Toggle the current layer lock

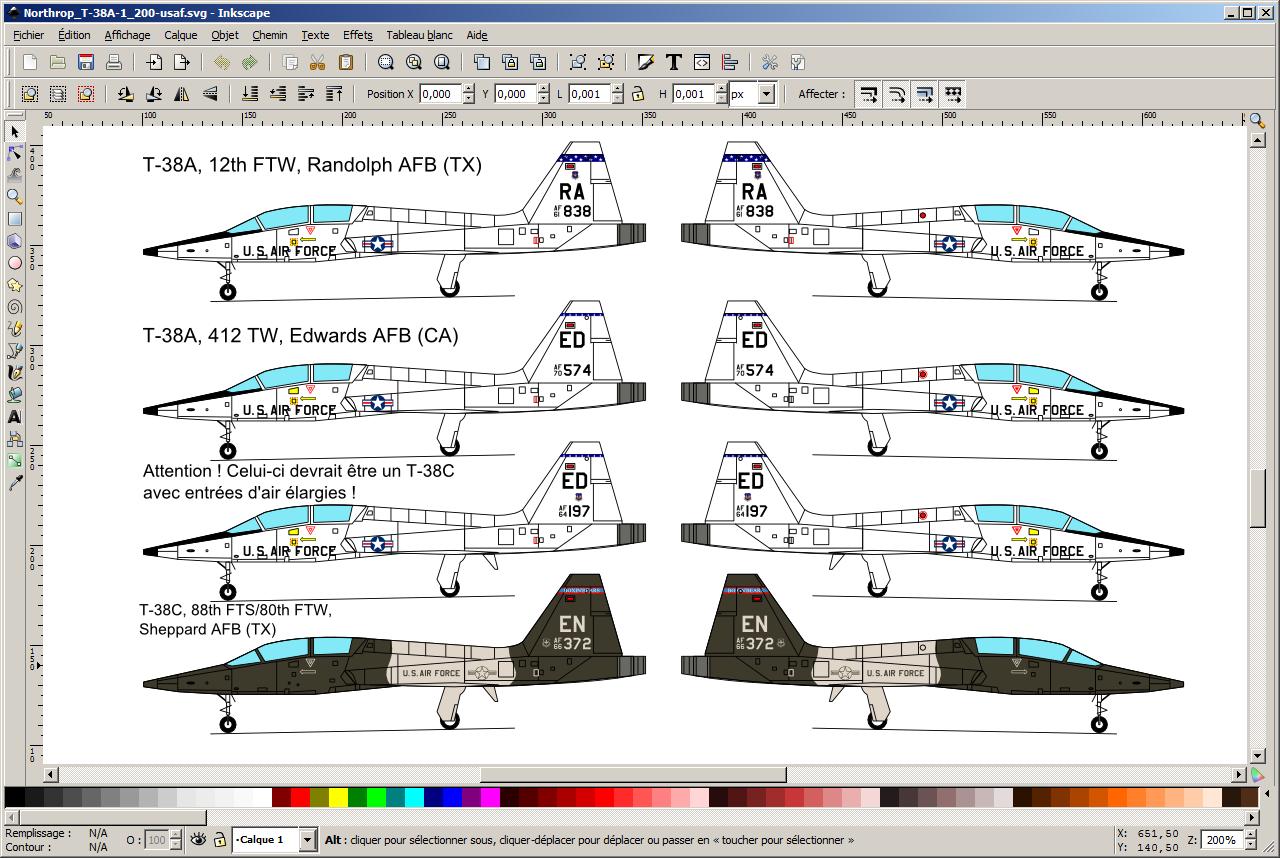(x=219, y=840)
